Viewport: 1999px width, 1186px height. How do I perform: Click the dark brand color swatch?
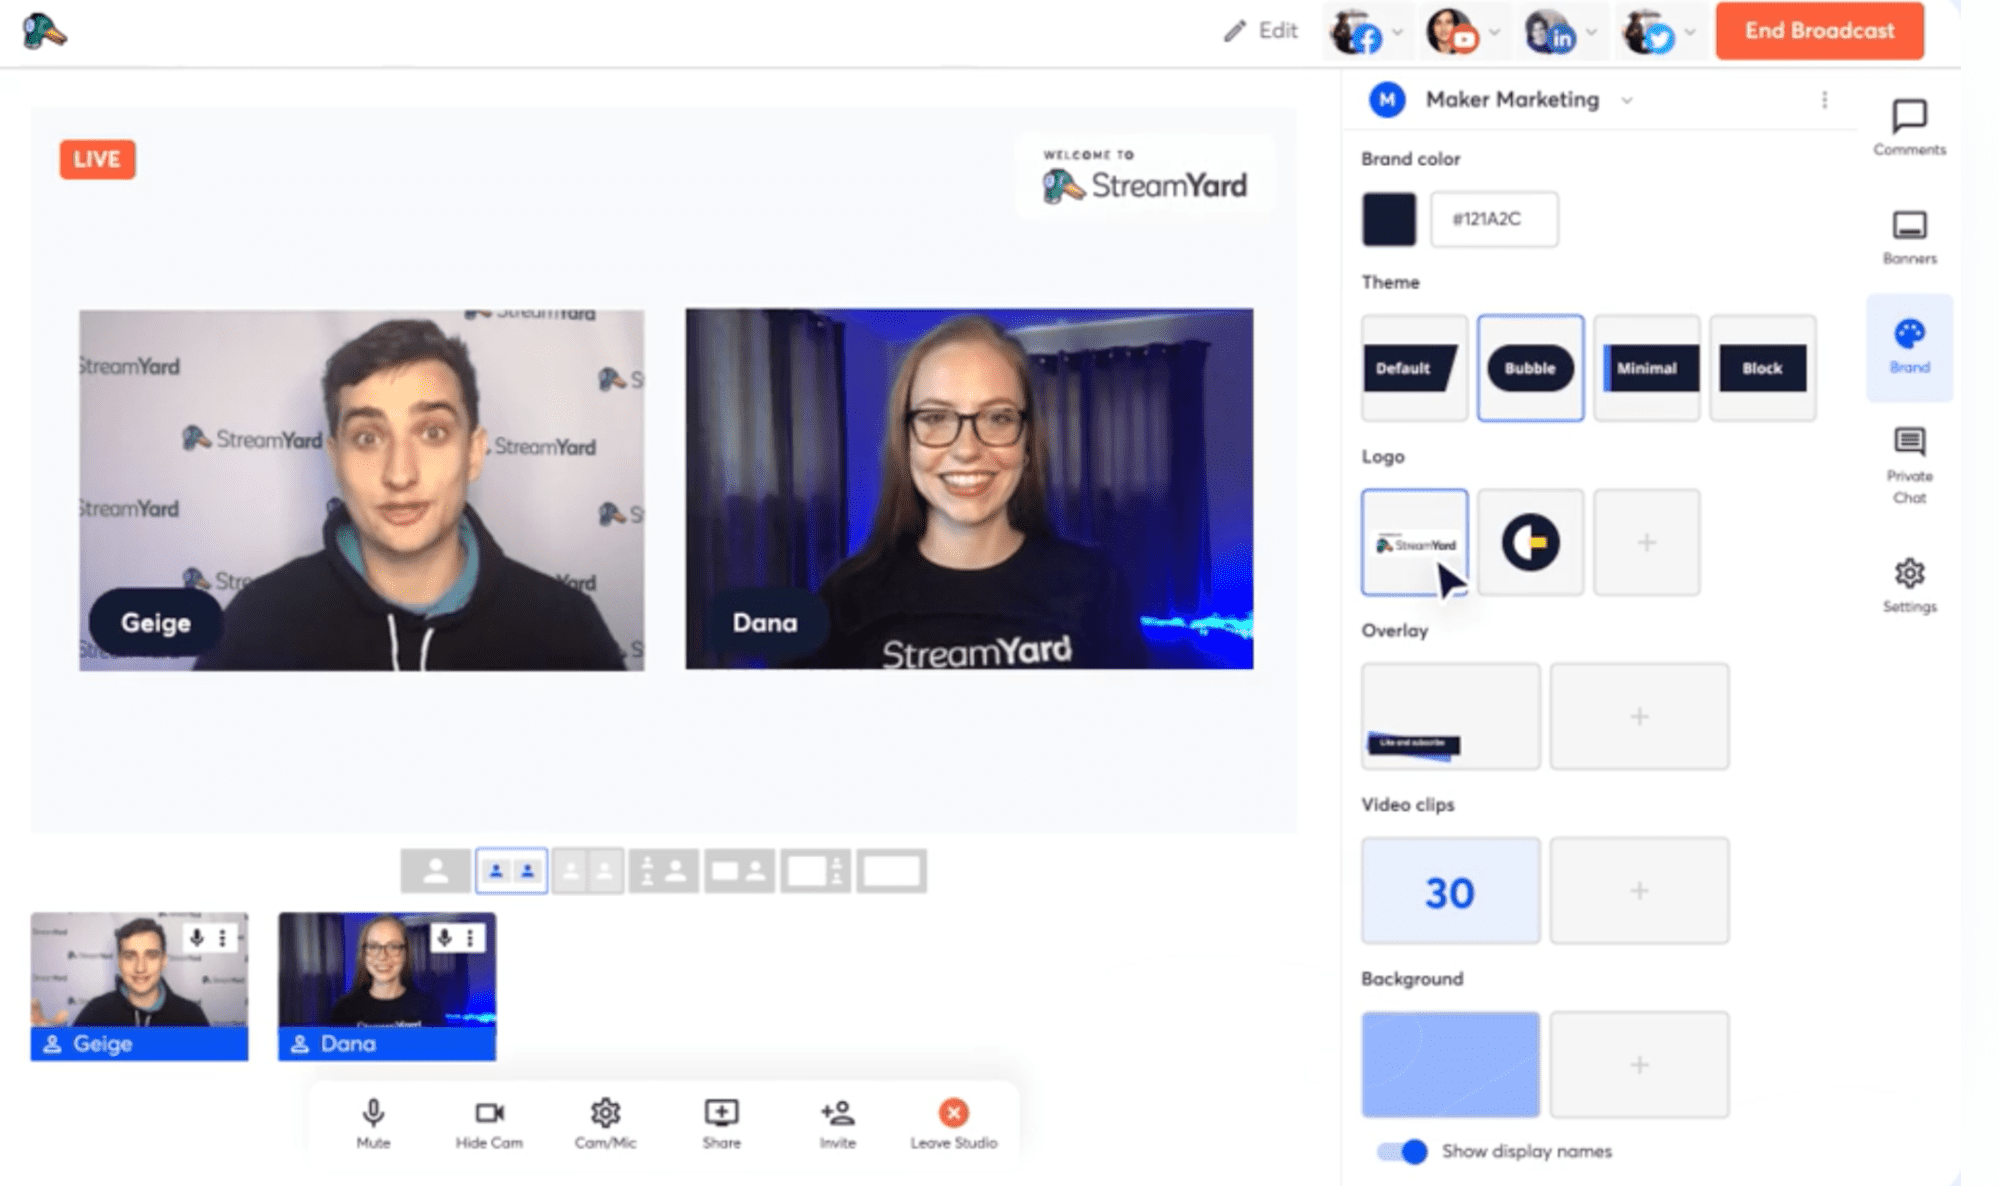click(1388, 219)
